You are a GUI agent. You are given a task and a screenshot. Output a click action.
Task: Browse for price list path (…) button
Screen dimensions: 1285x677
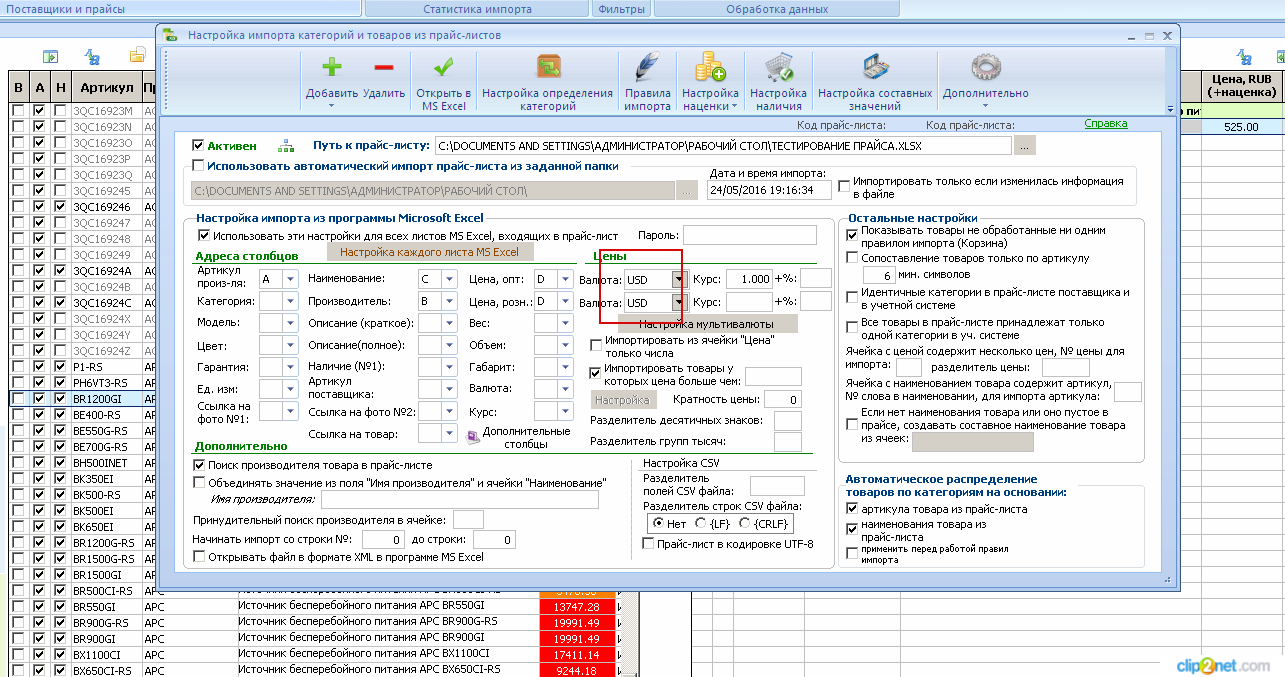(1023, 146)
